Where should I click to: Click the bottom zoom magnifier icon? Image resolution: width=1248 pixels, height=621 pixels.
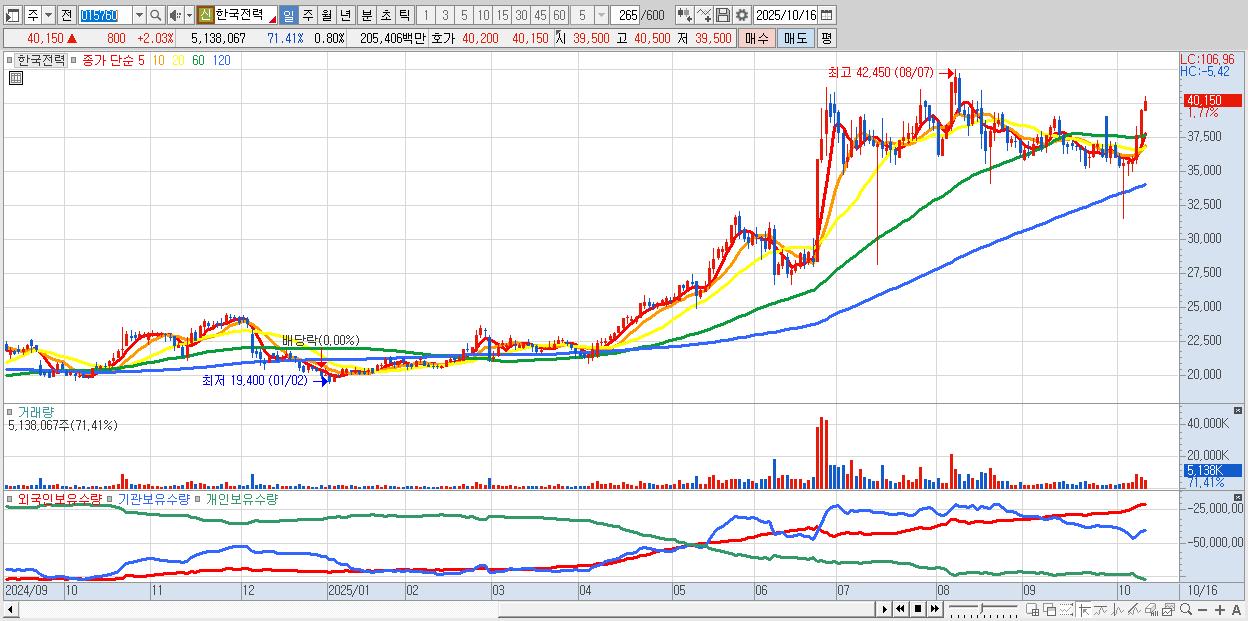click(x=1186, y=609)
